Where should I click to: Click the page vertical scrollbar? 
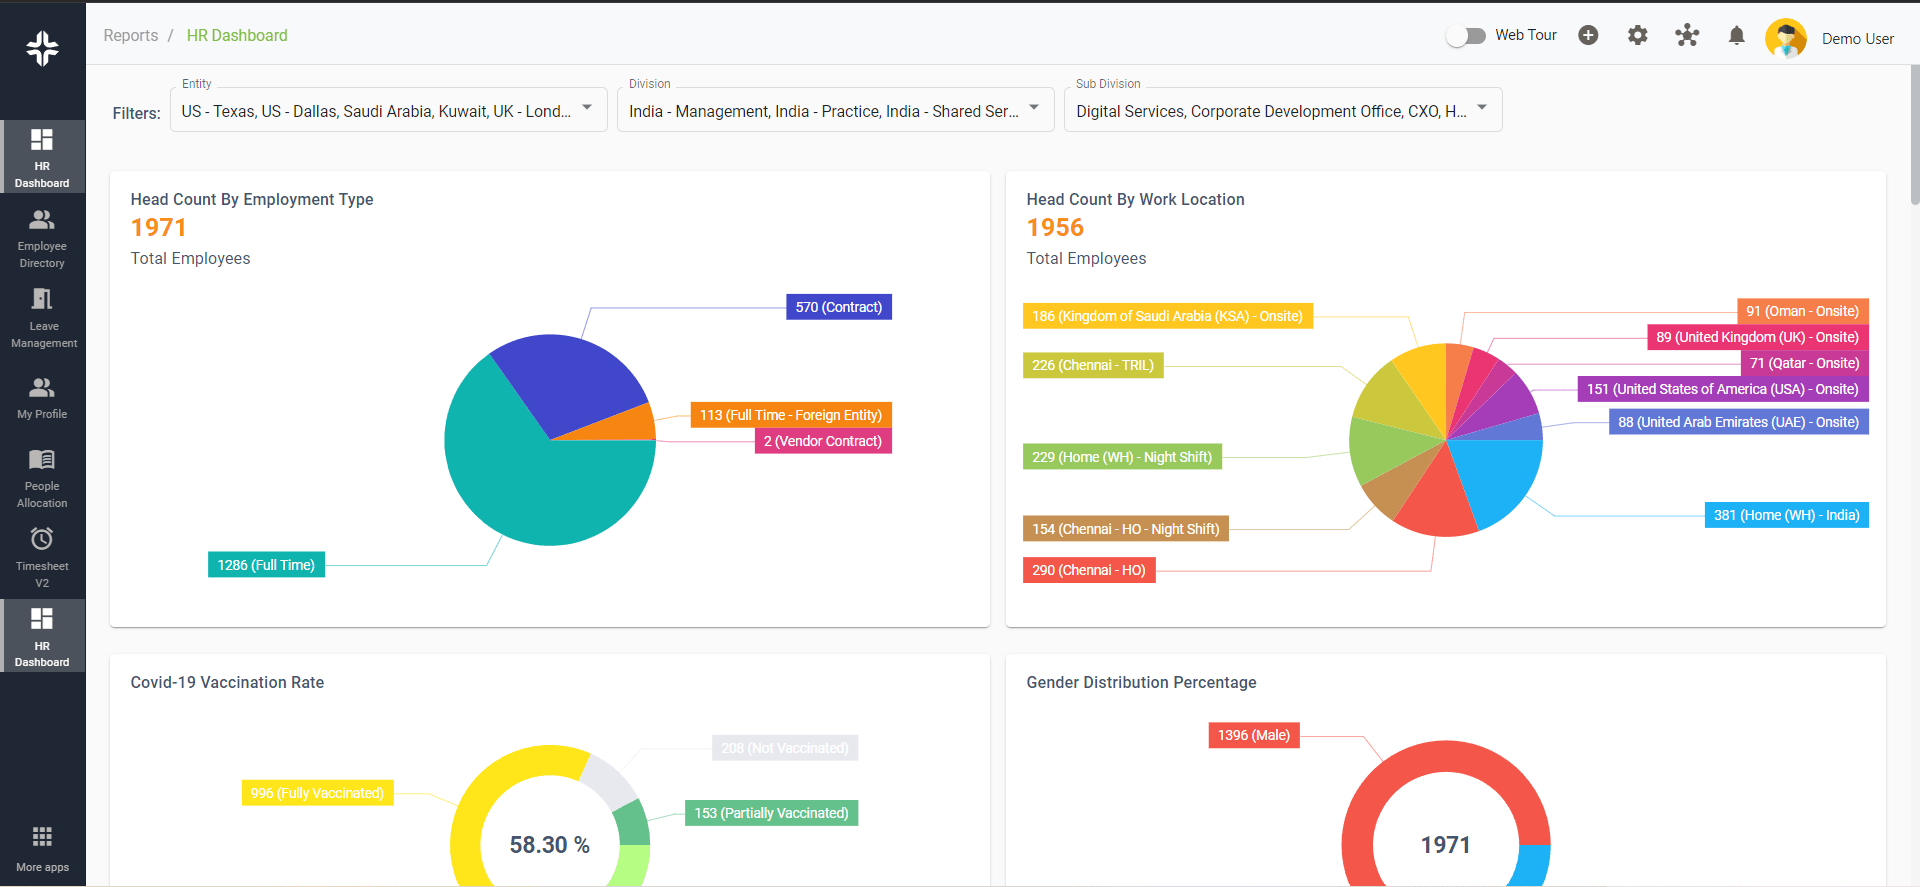[x=1914, y=135]
